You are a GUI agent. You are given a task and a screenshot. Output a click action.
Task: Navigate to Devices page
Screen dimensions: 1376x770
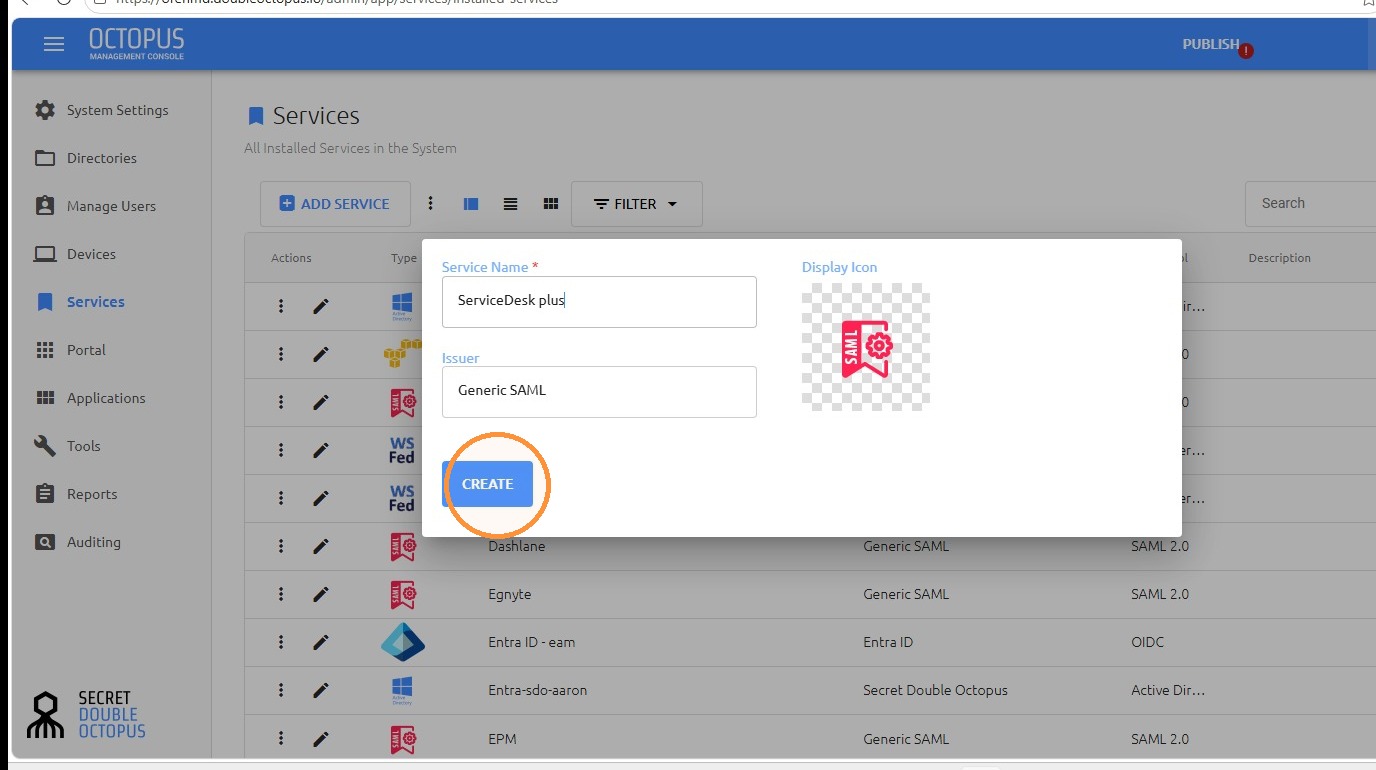[x=91, y=254]
